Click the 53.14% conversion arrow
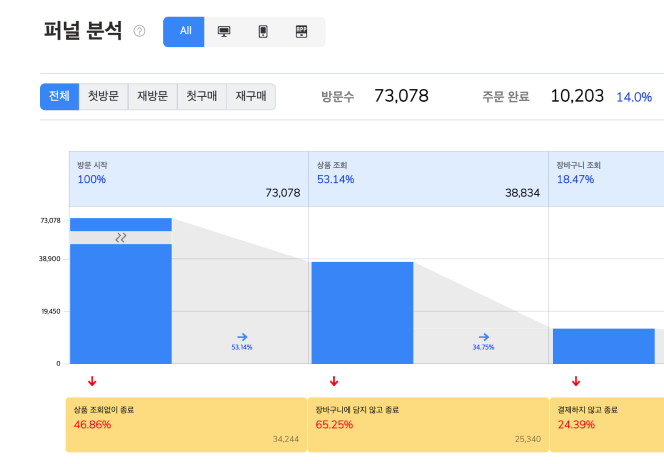This screenshot has width=664, height=464. click(241, 338)
